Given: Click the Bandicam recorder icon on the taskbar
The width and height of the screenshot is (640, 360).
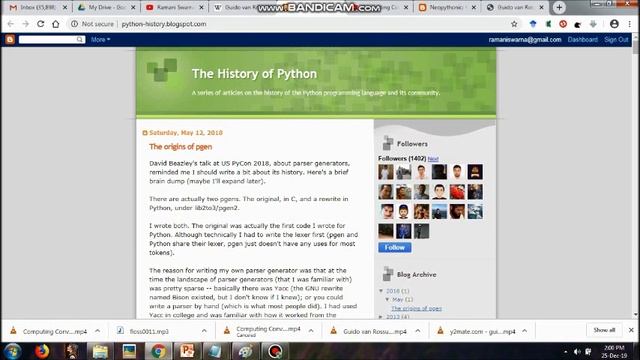Looking at the screenshot, I should click(x=275, y=351).
